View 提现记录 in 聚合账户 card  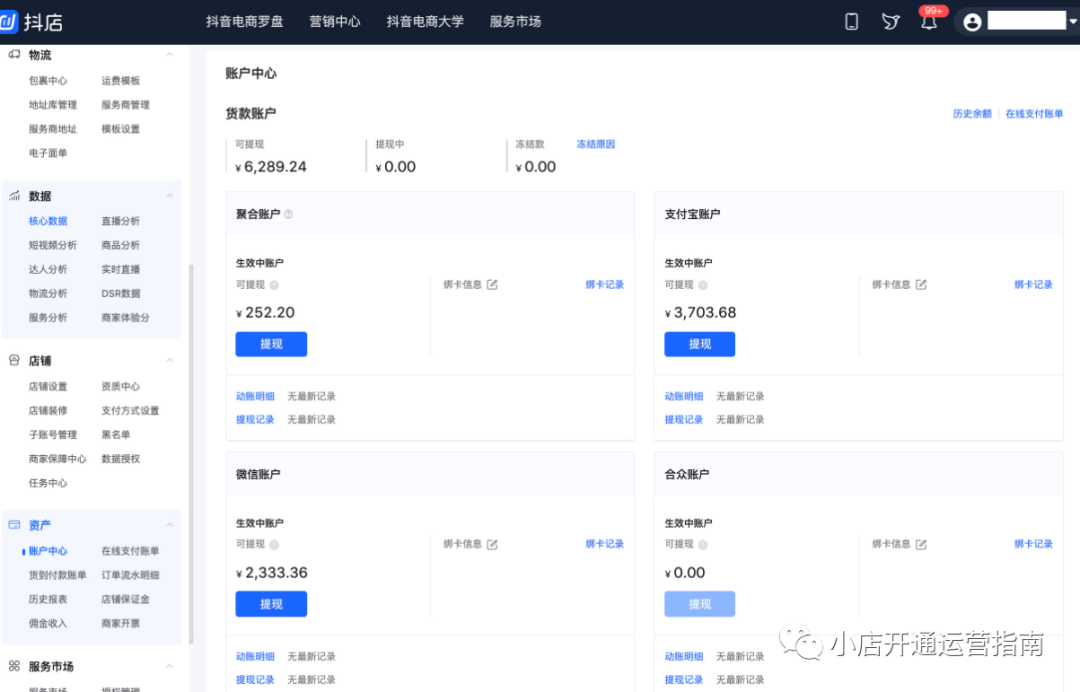[255, 419]
